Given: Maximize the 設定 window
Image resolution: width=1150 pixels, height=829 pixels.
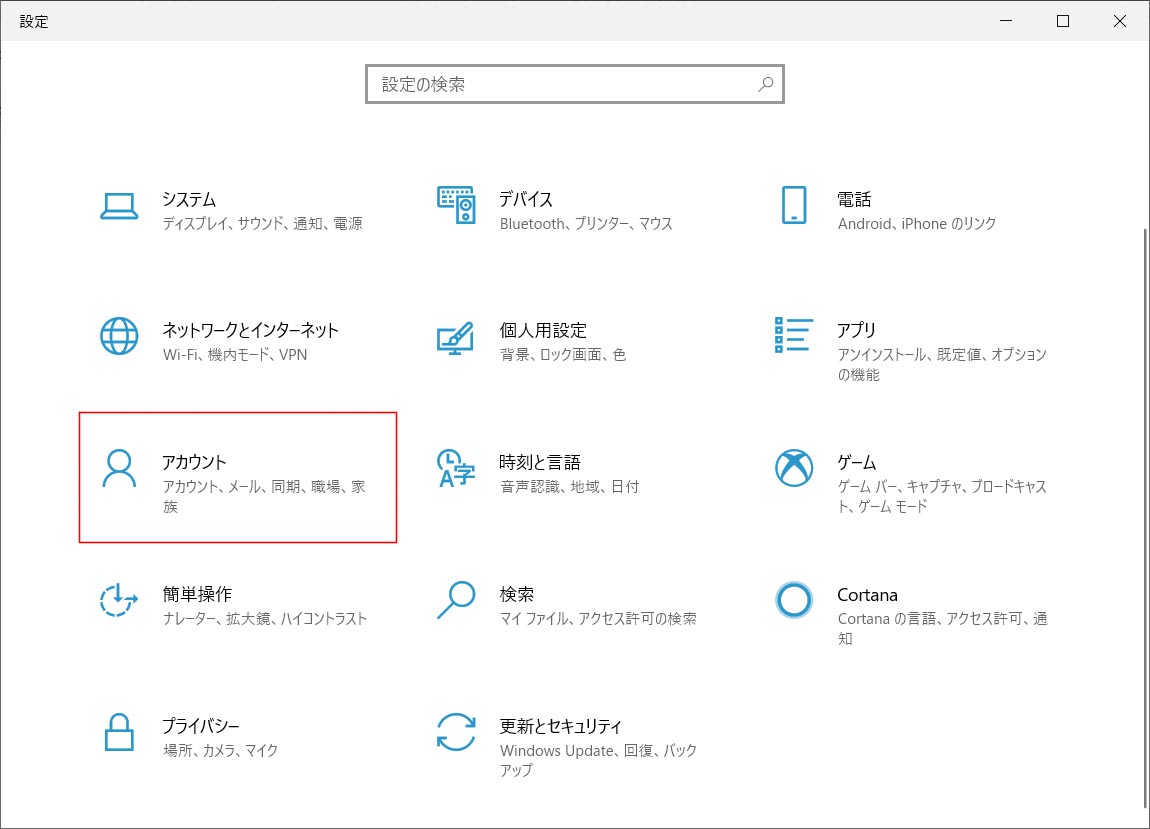Looking at the screenshot, I should point(1063,21).
